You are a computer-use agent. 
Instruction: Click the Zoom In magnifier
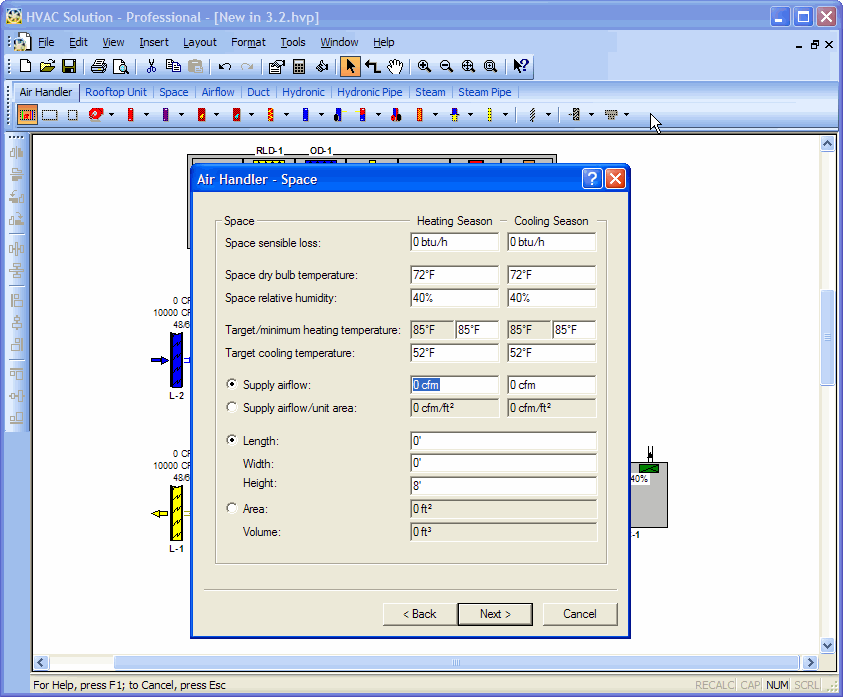point(424,66)
